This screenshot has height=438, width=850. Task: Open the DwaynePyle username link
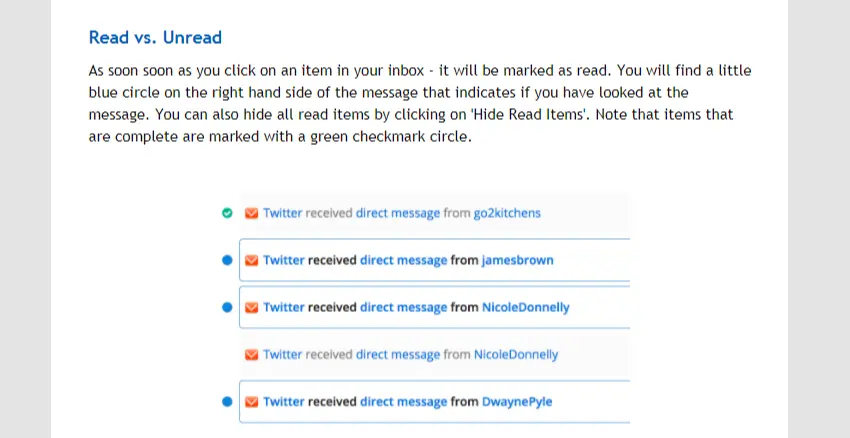pos(517,402)
